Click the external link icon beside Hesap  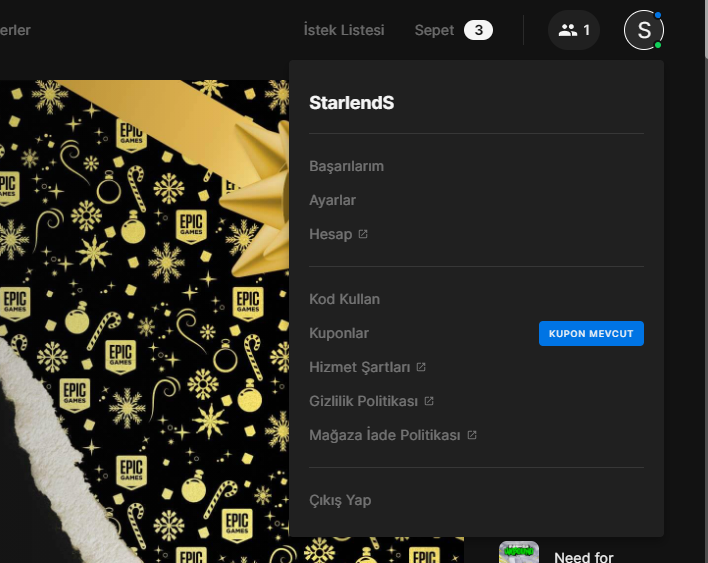[x=363, y=234]
